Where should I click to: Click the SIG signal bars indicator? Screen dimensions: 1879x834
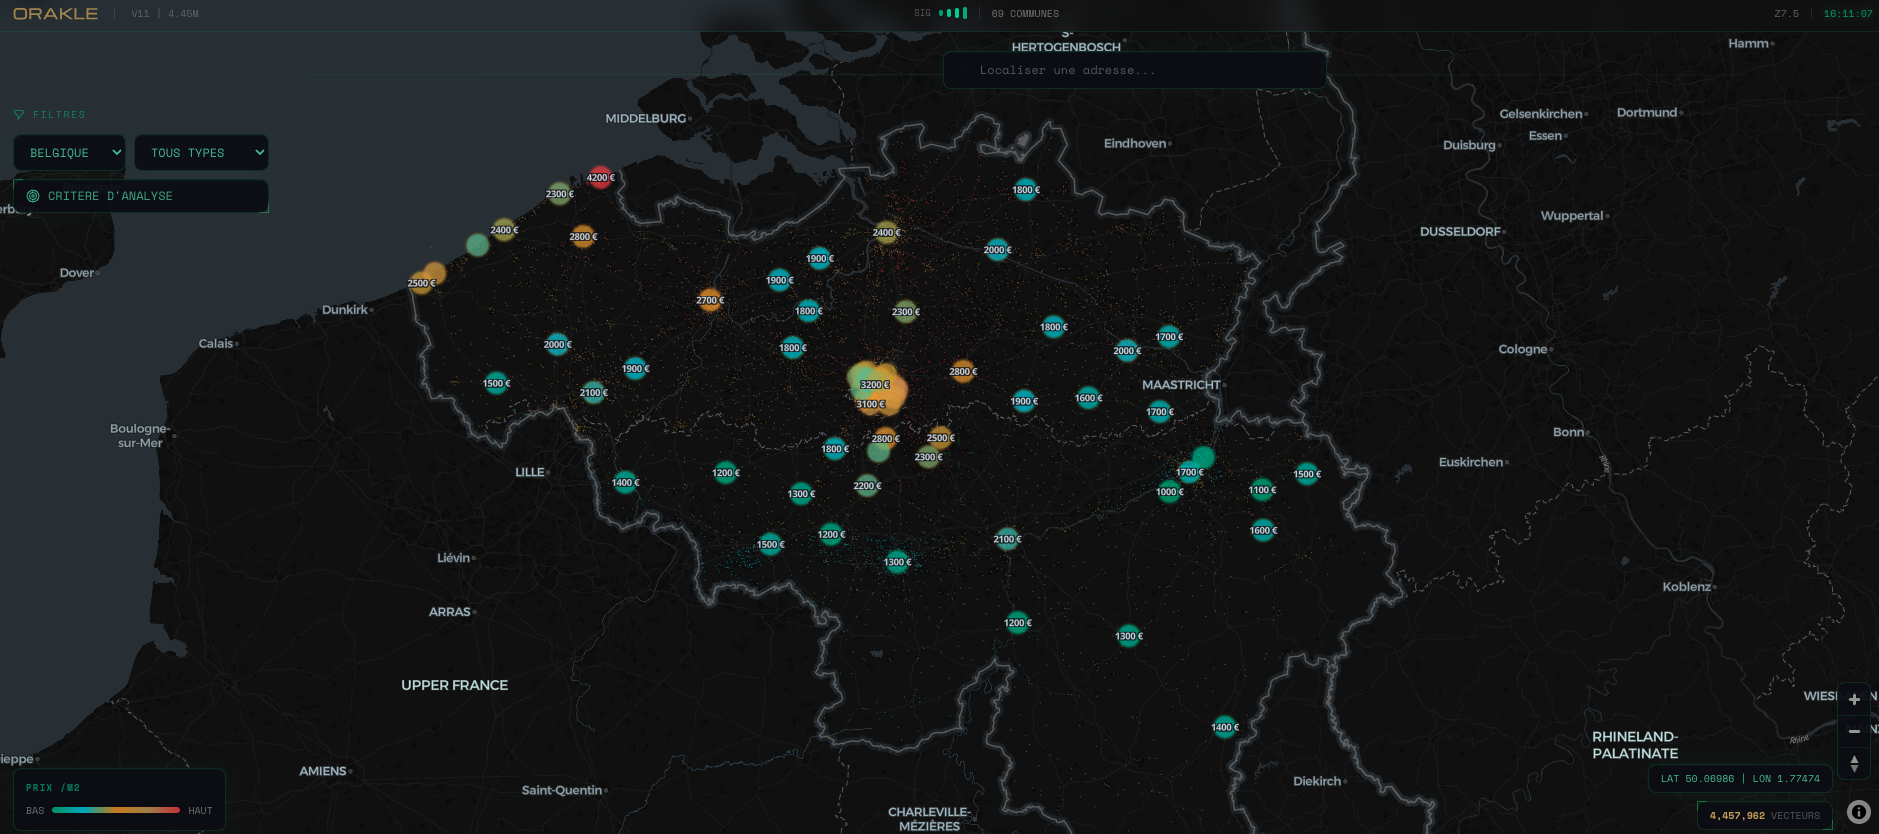click(953, 13)
